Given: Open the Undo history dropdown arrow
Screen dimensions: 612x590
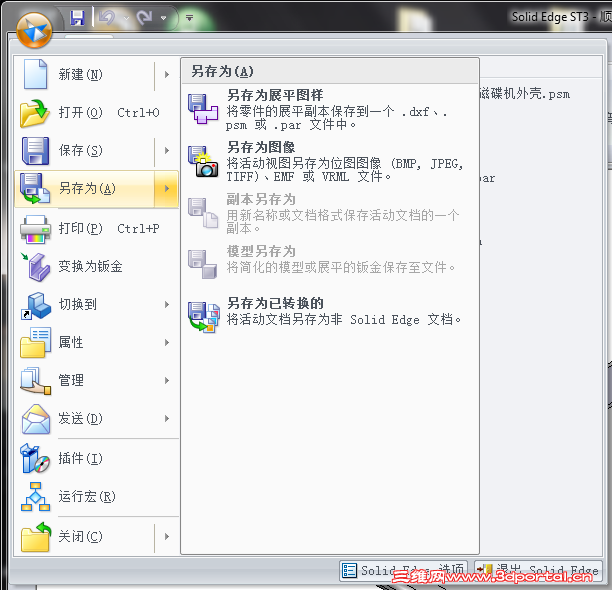Looking at the screenshot, I should [126, 18].
